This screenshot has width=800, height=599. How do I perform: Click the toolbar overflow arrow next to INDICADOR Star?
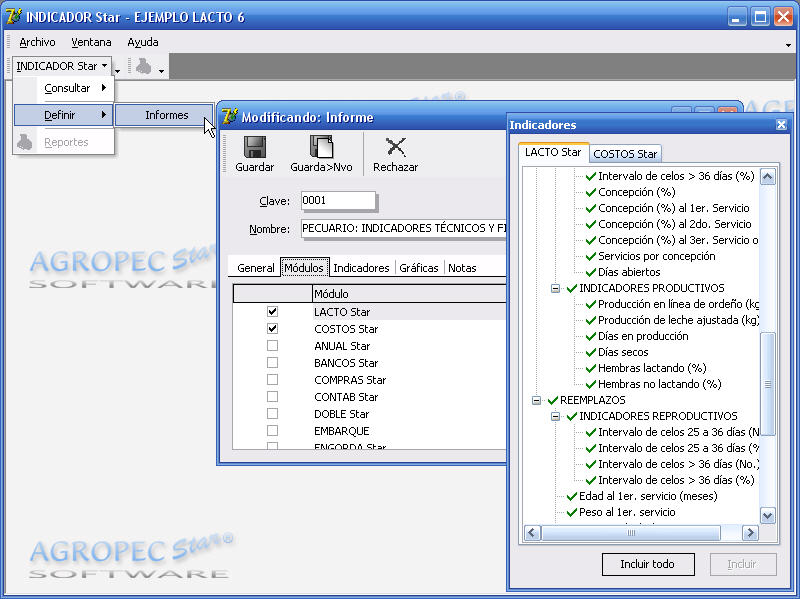coord(118,71)
